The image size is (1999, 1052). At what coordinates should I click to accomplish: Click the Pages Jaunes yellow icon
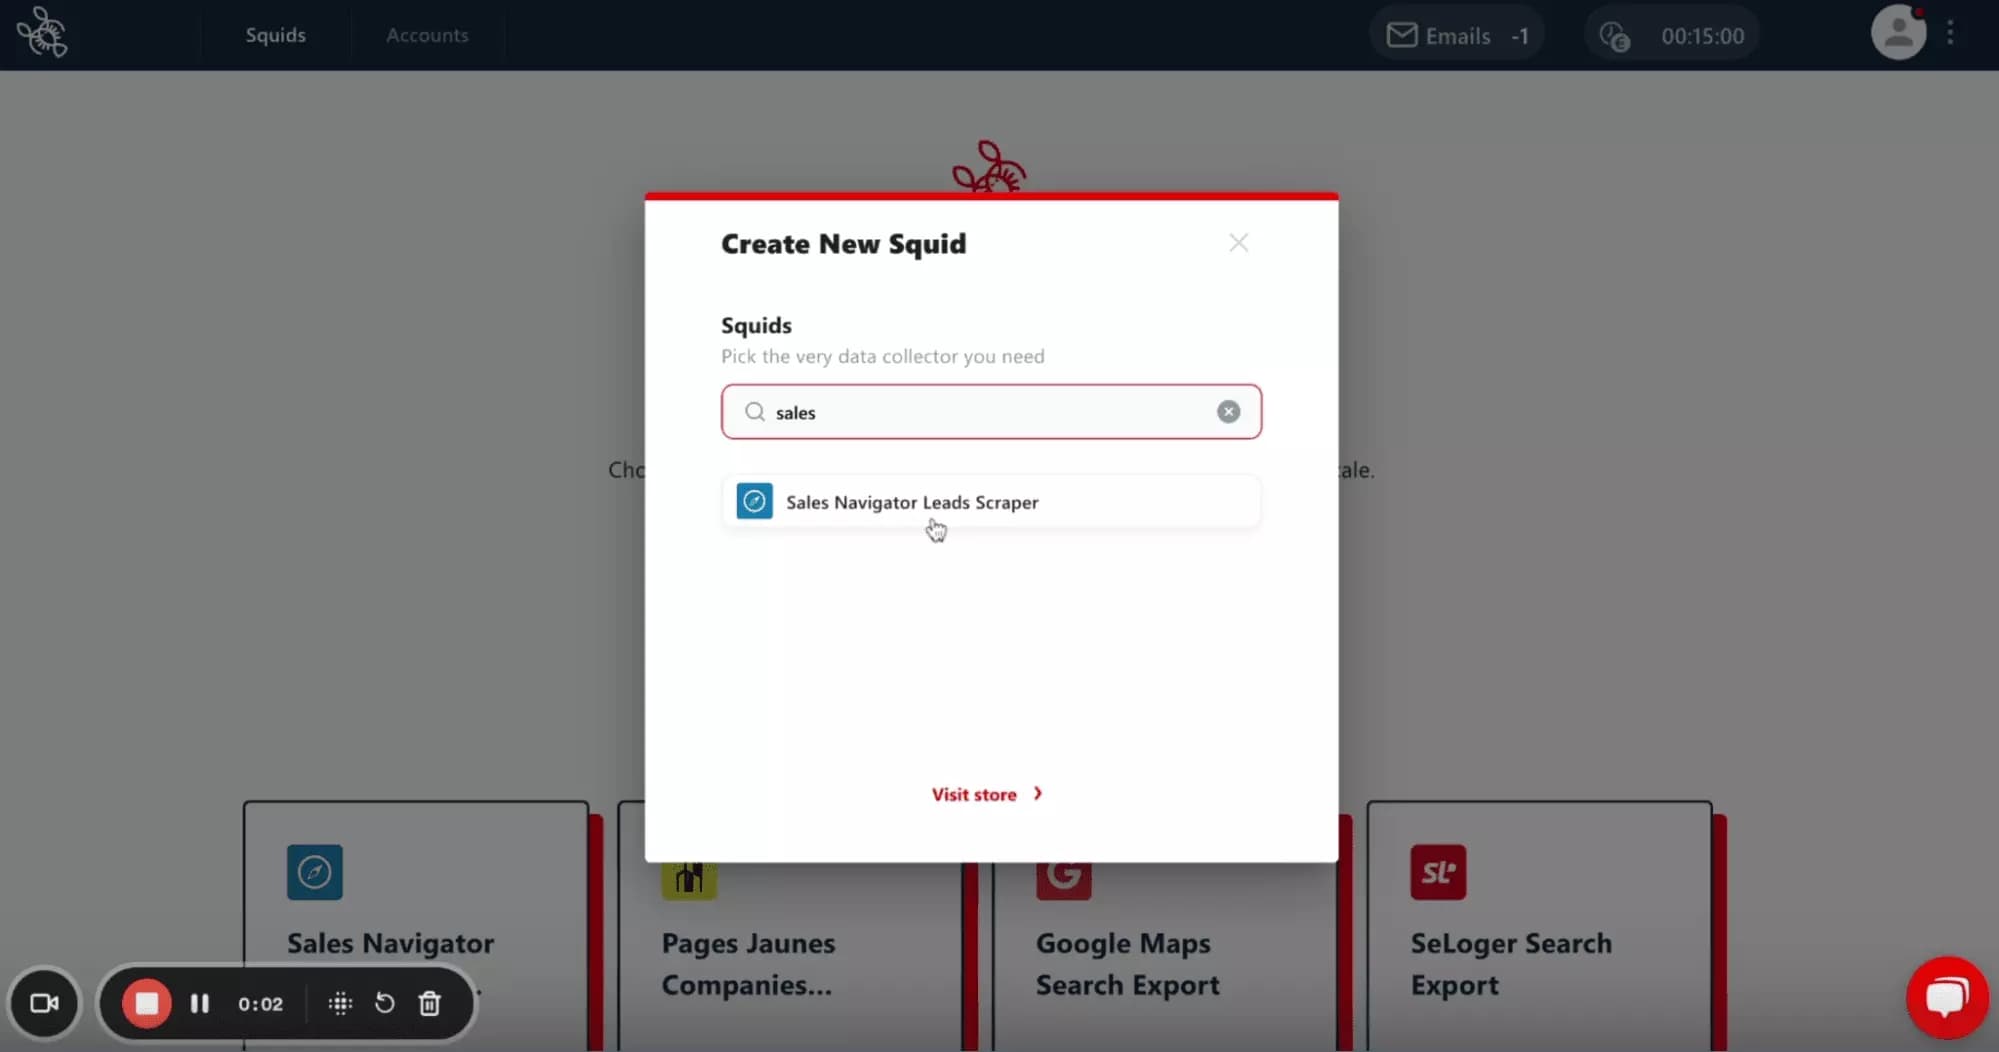(x=689, y=880)
